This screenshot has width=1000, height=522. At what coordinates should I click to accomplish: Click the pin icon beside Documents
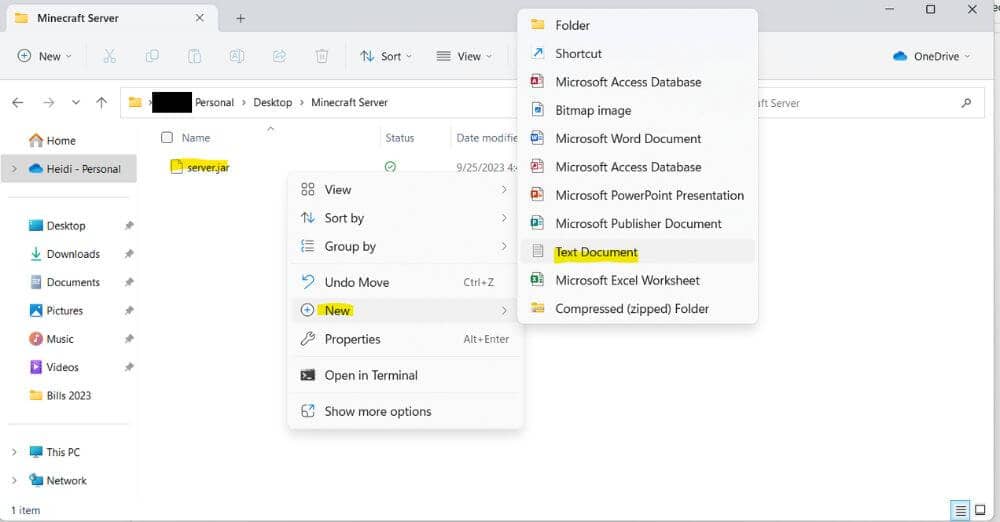[129, 282]
